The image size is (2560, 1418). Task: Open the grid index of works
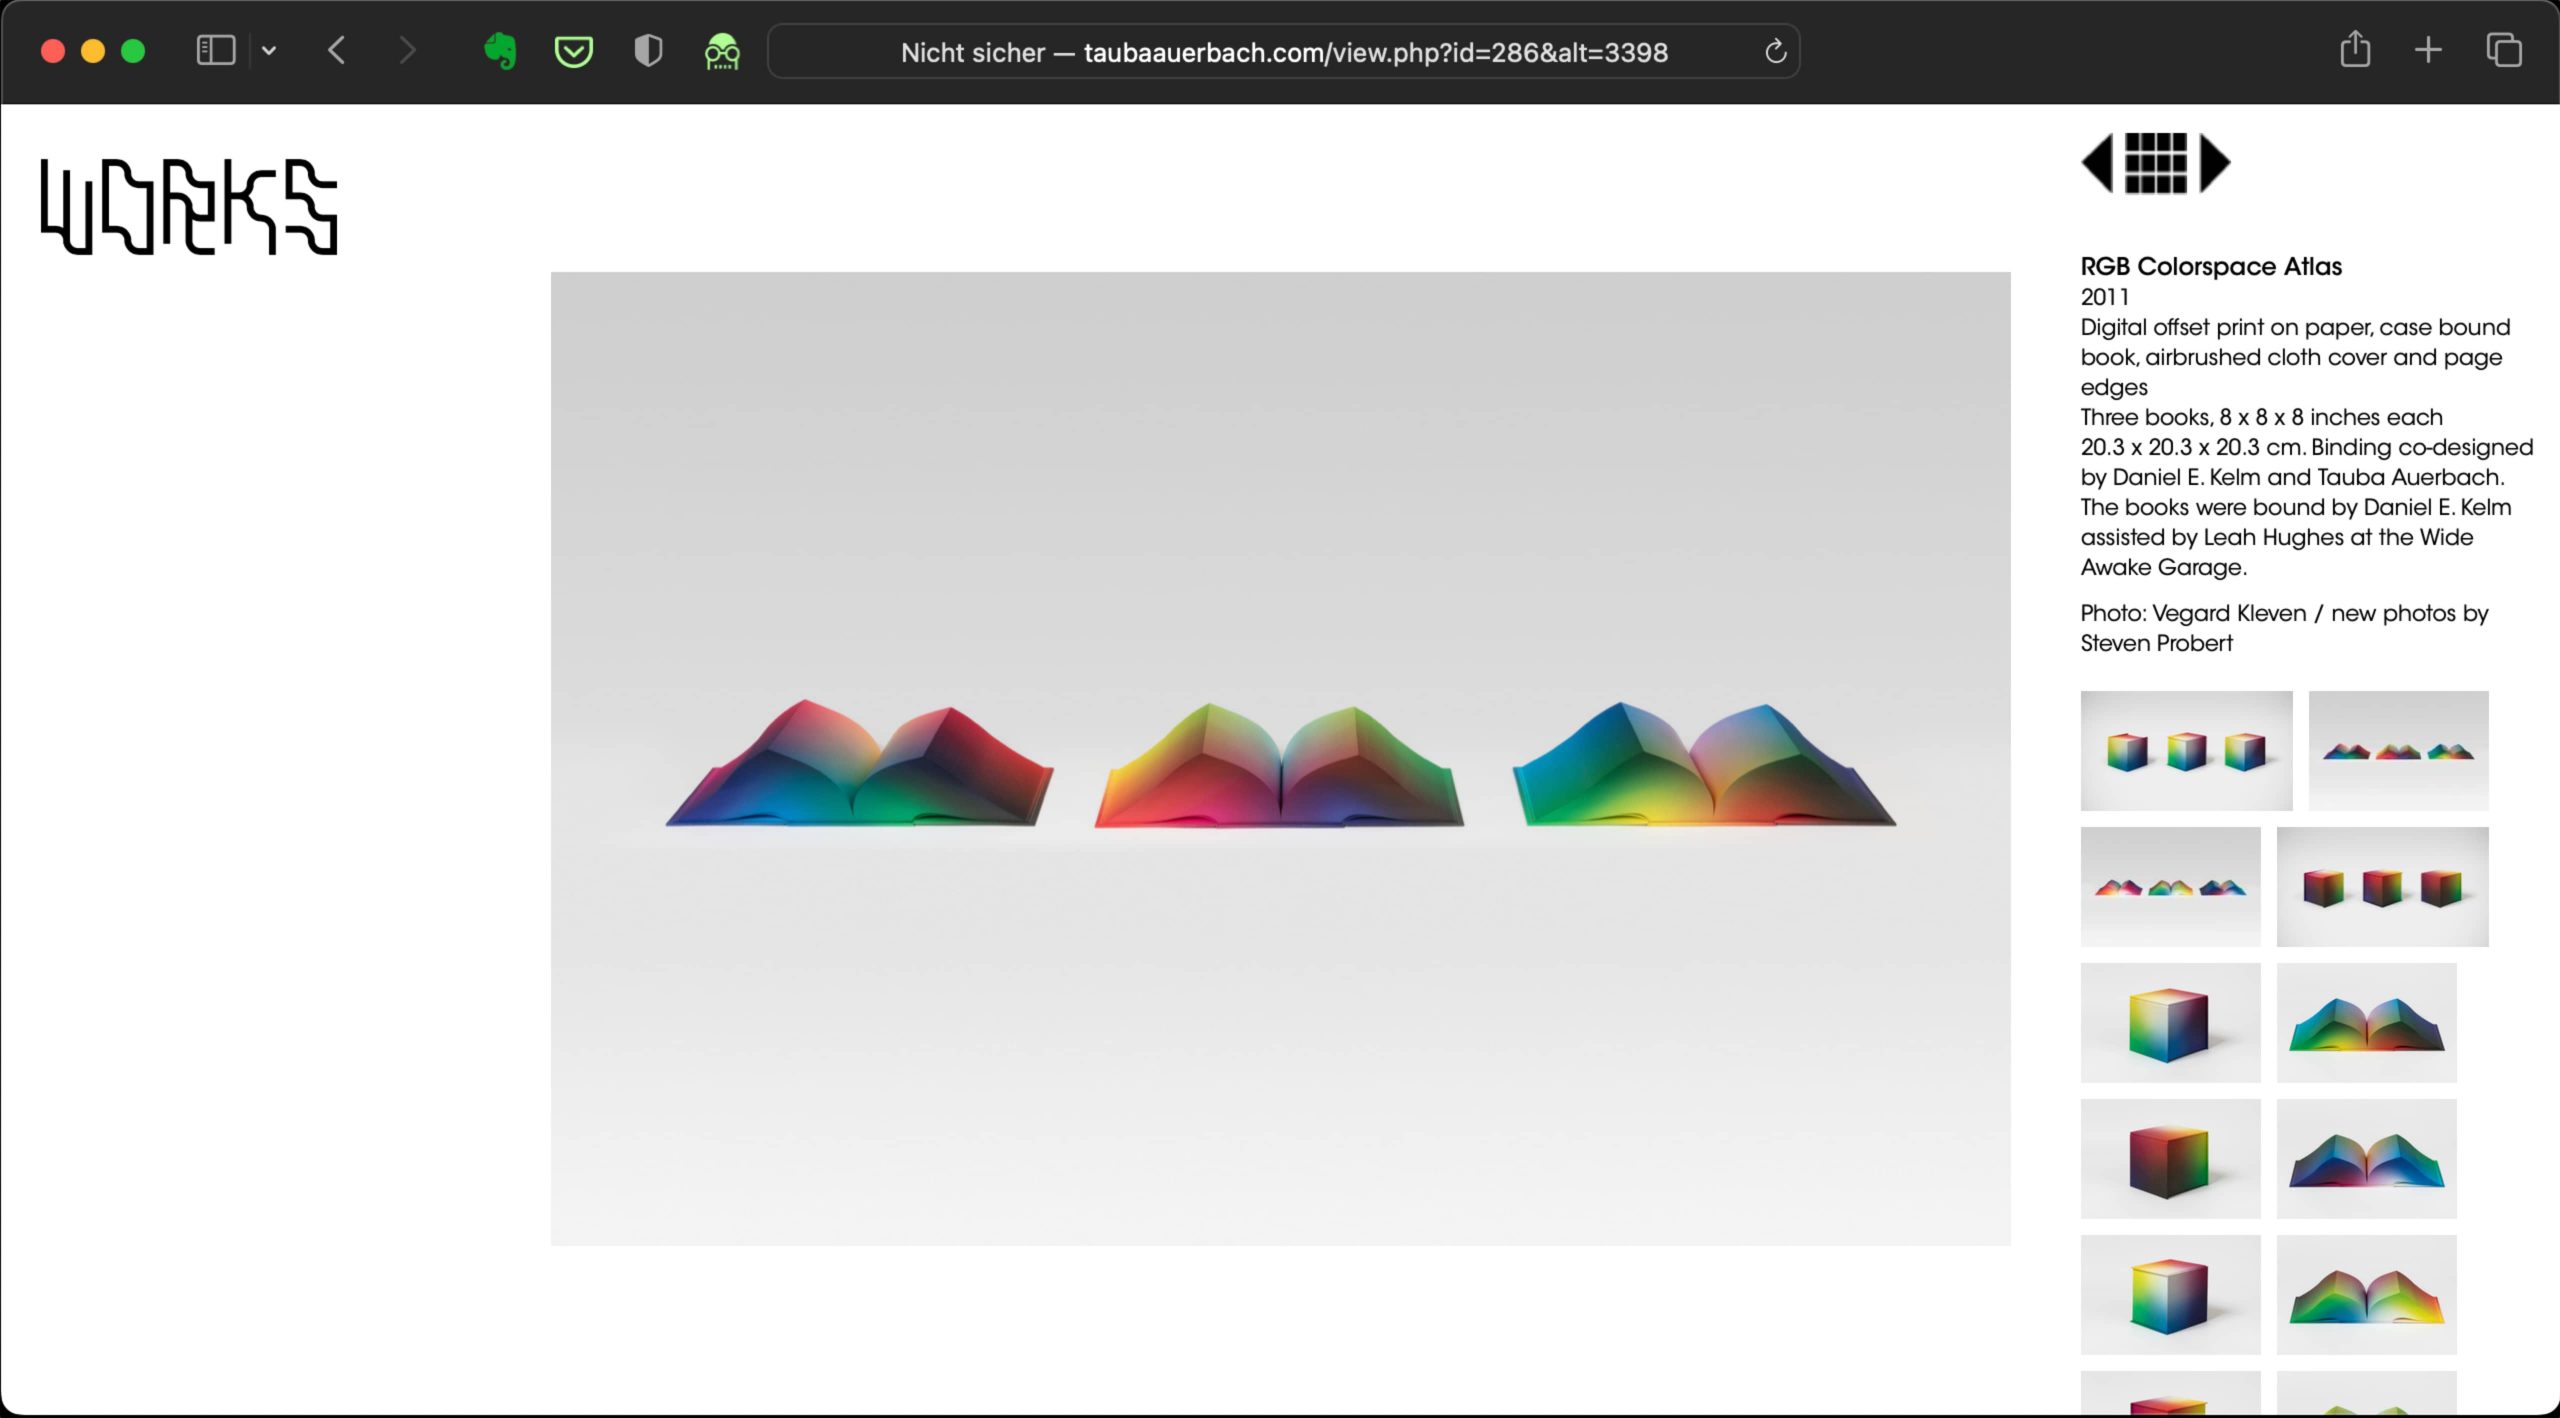pos(2155,163)
